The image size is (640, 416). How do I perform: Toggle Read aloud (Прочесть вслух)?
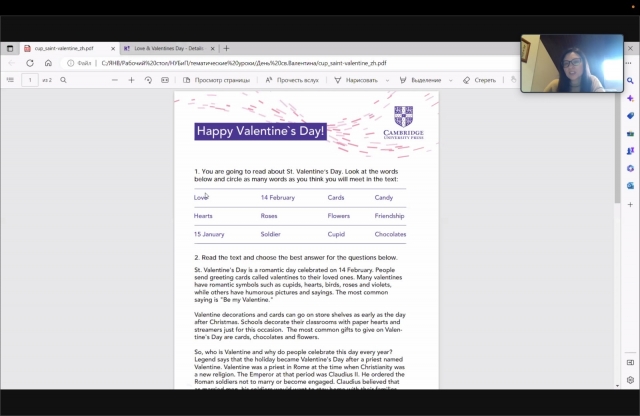tap(291, 80)
